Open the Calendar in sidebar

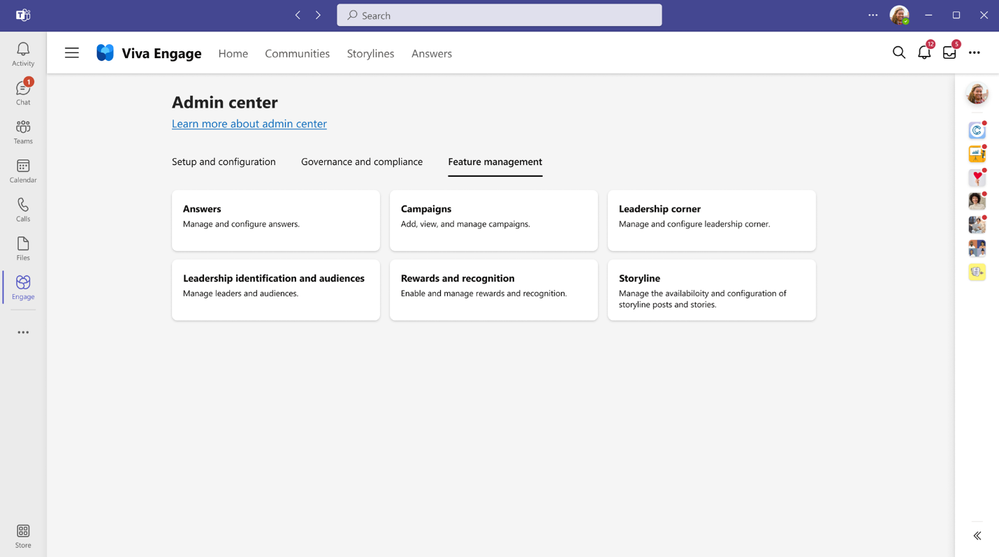(23, 170)
